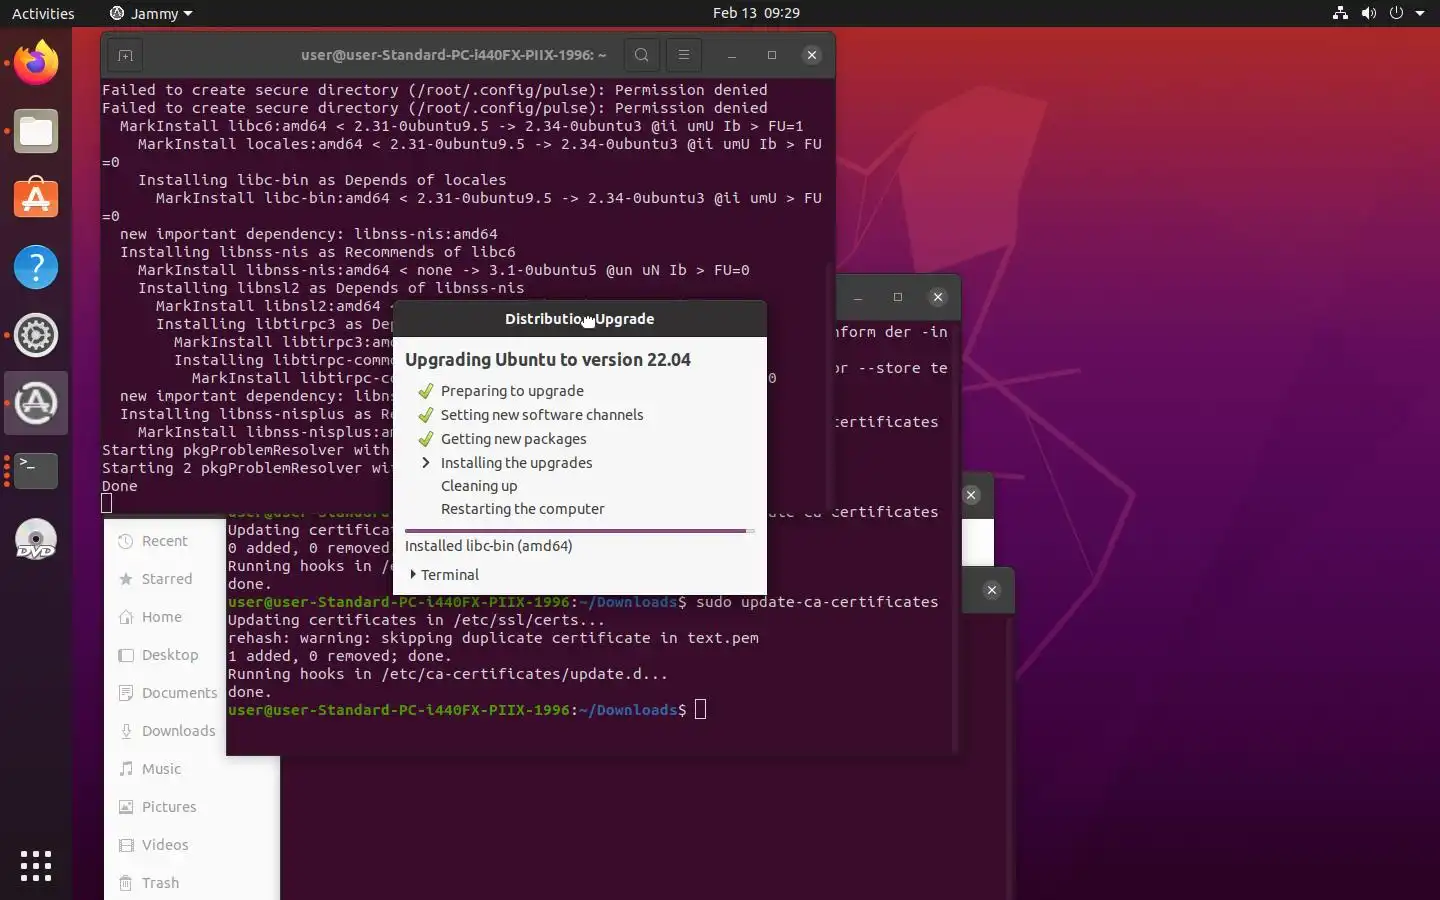Click Activities in the top bar
Image resolution: width=1440 pixels, height=900 pixels.
pyautogui.click(x=43, y=13)
